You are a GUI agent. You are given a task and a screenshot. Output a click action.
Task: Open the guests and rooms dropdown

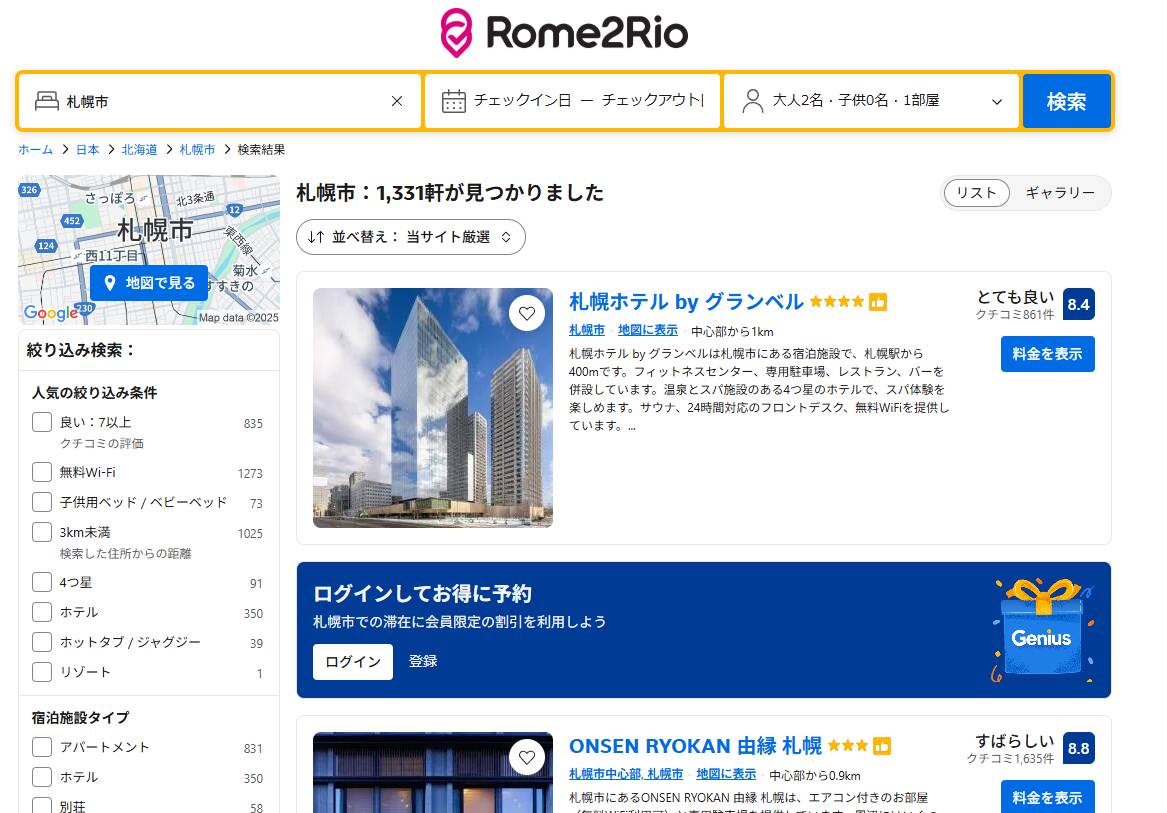pos(872,101)
